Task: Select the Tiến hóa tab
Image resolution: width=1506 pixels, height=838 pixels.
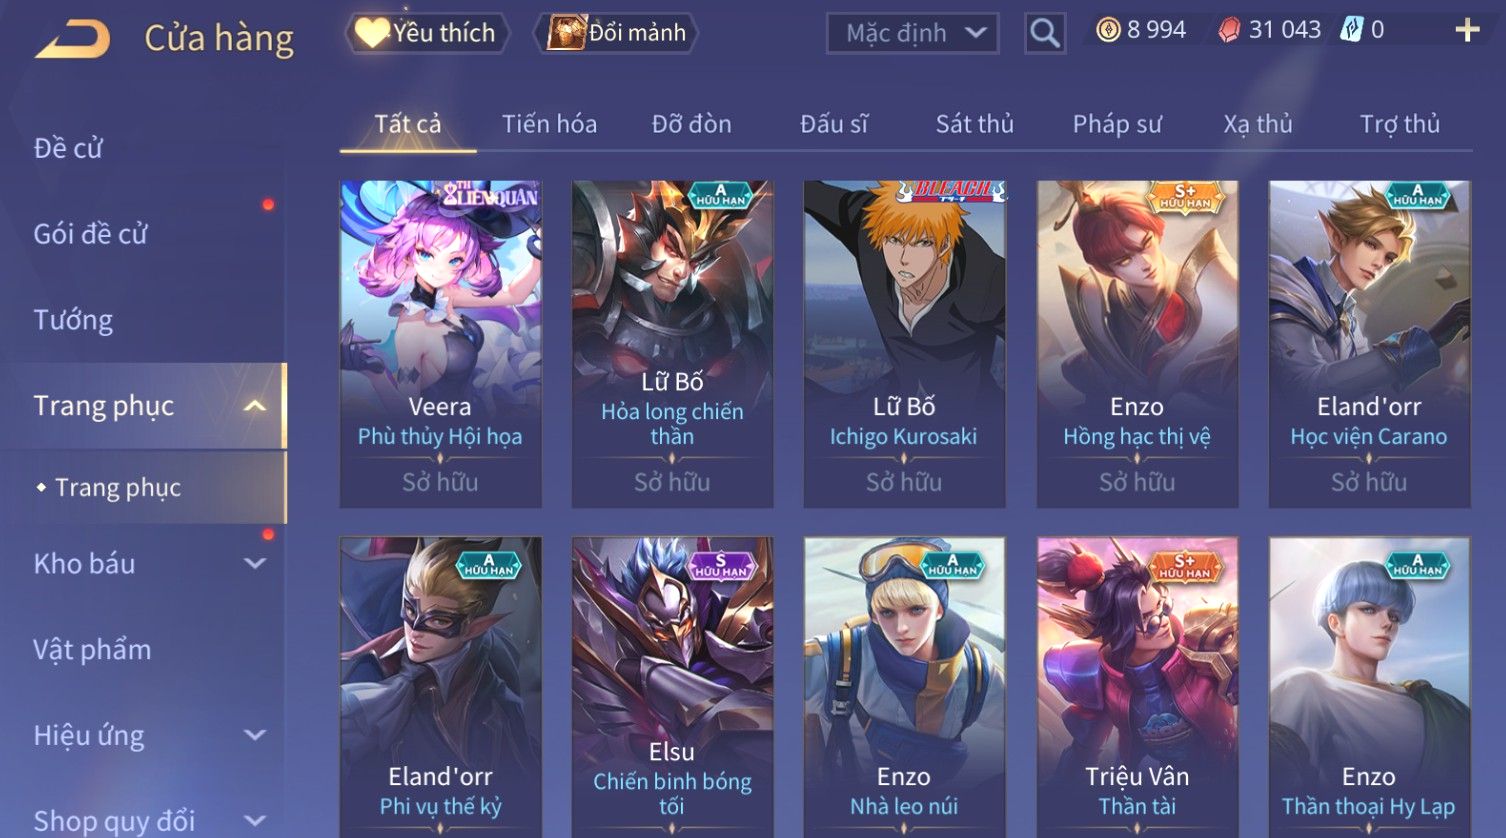Action: click(x=549, y=124)
